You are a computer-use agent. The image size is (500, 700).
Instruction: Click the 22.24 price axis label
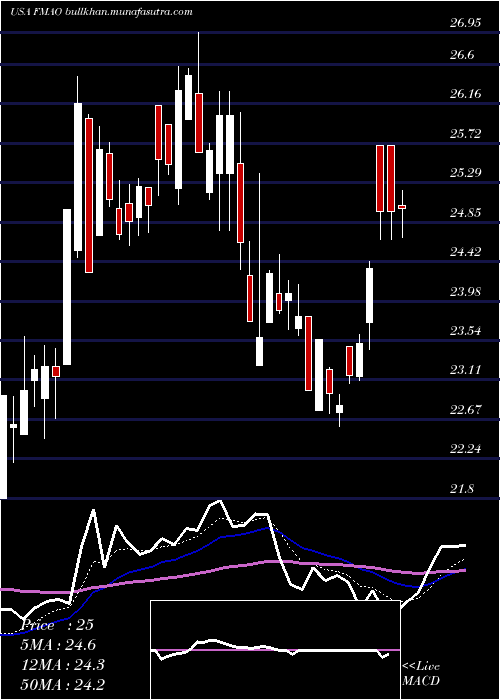(466, 449)
